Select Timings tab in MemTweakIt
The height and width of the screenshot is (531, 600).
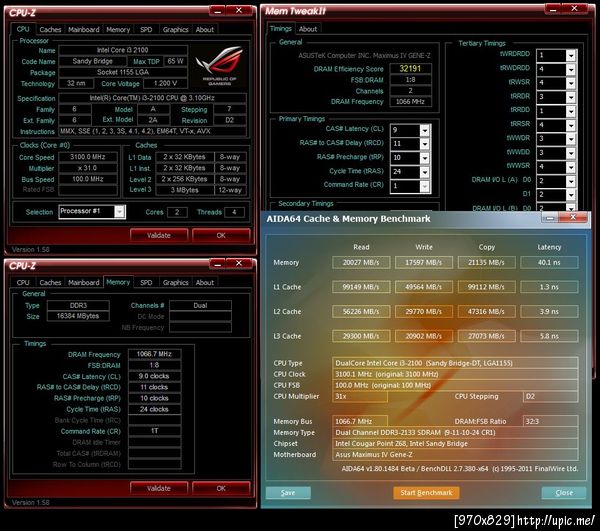280,29
